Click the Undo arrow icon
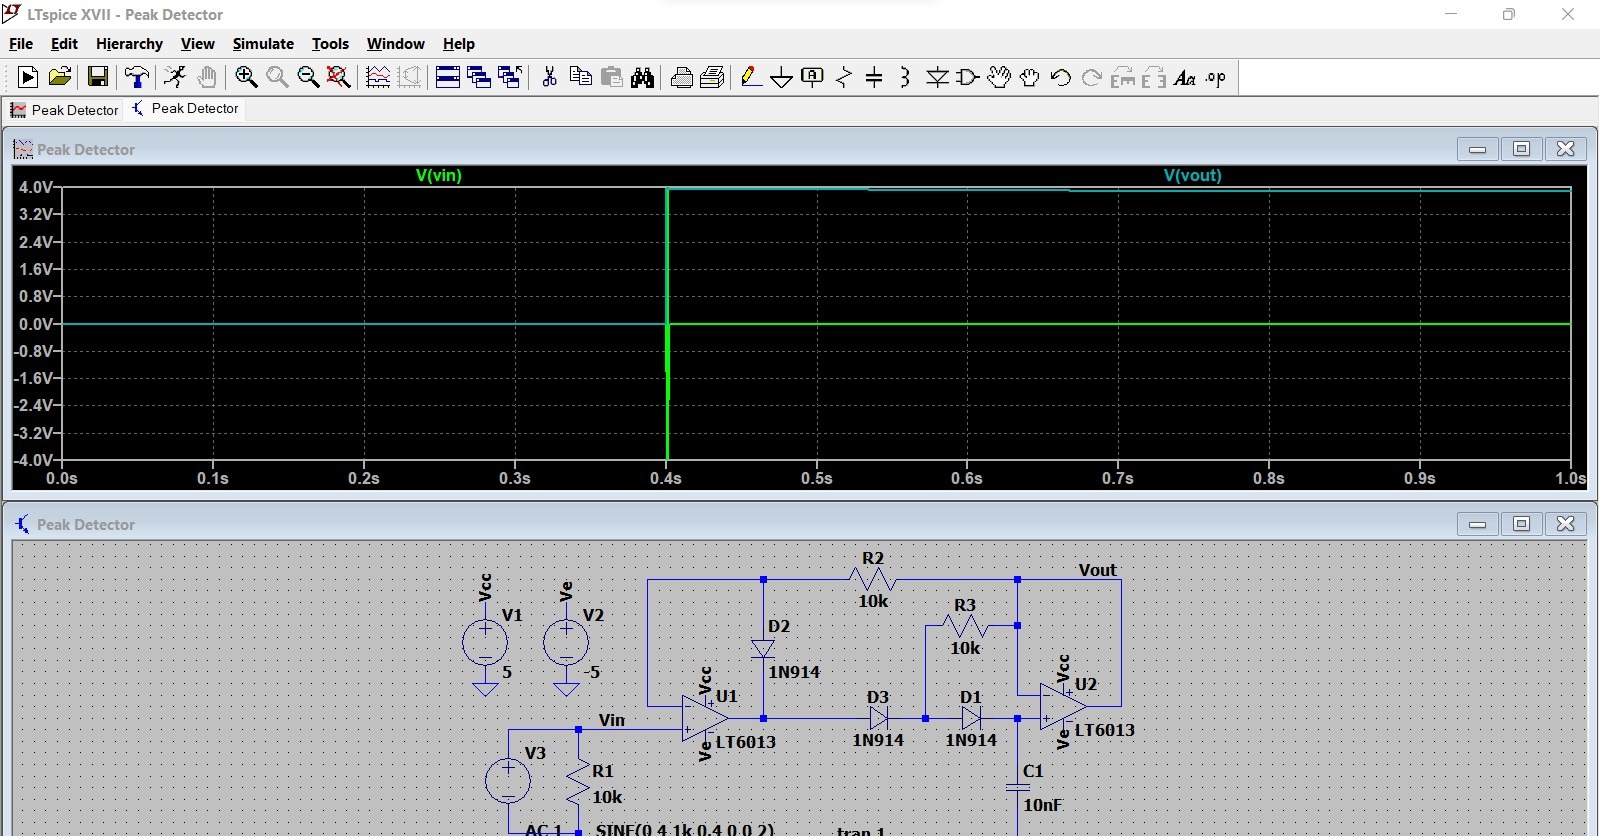The height and width of the screenshot is (836, 1600). pos(1060,77)
